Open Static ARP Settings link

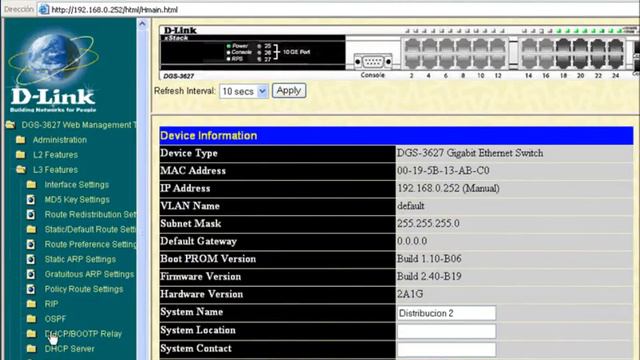click(80, 259)
